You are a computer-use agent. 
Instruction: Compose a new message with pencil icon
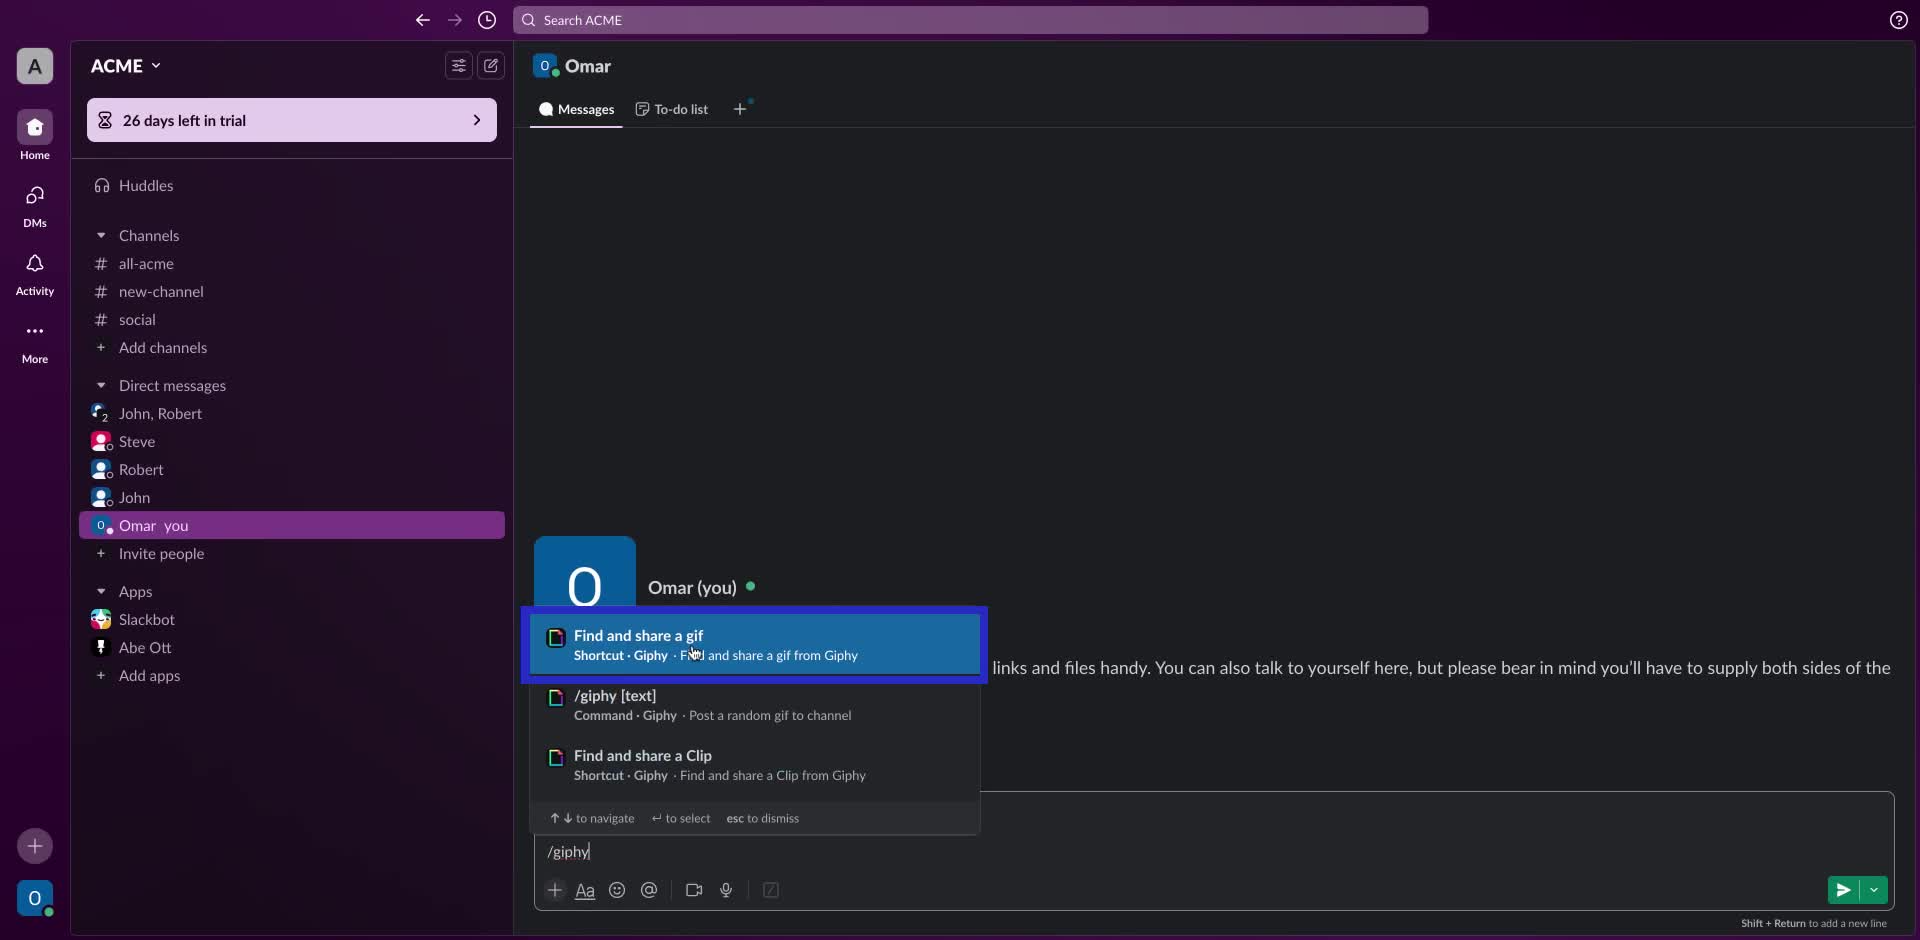490,65
